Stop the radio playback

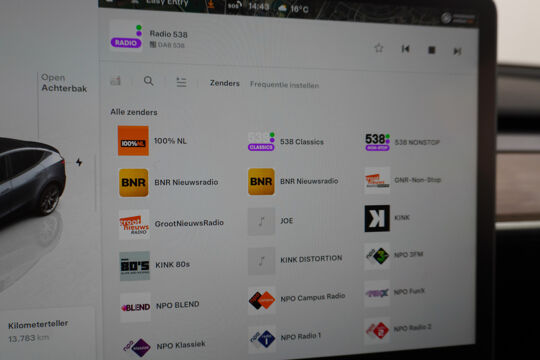[432, 50]
